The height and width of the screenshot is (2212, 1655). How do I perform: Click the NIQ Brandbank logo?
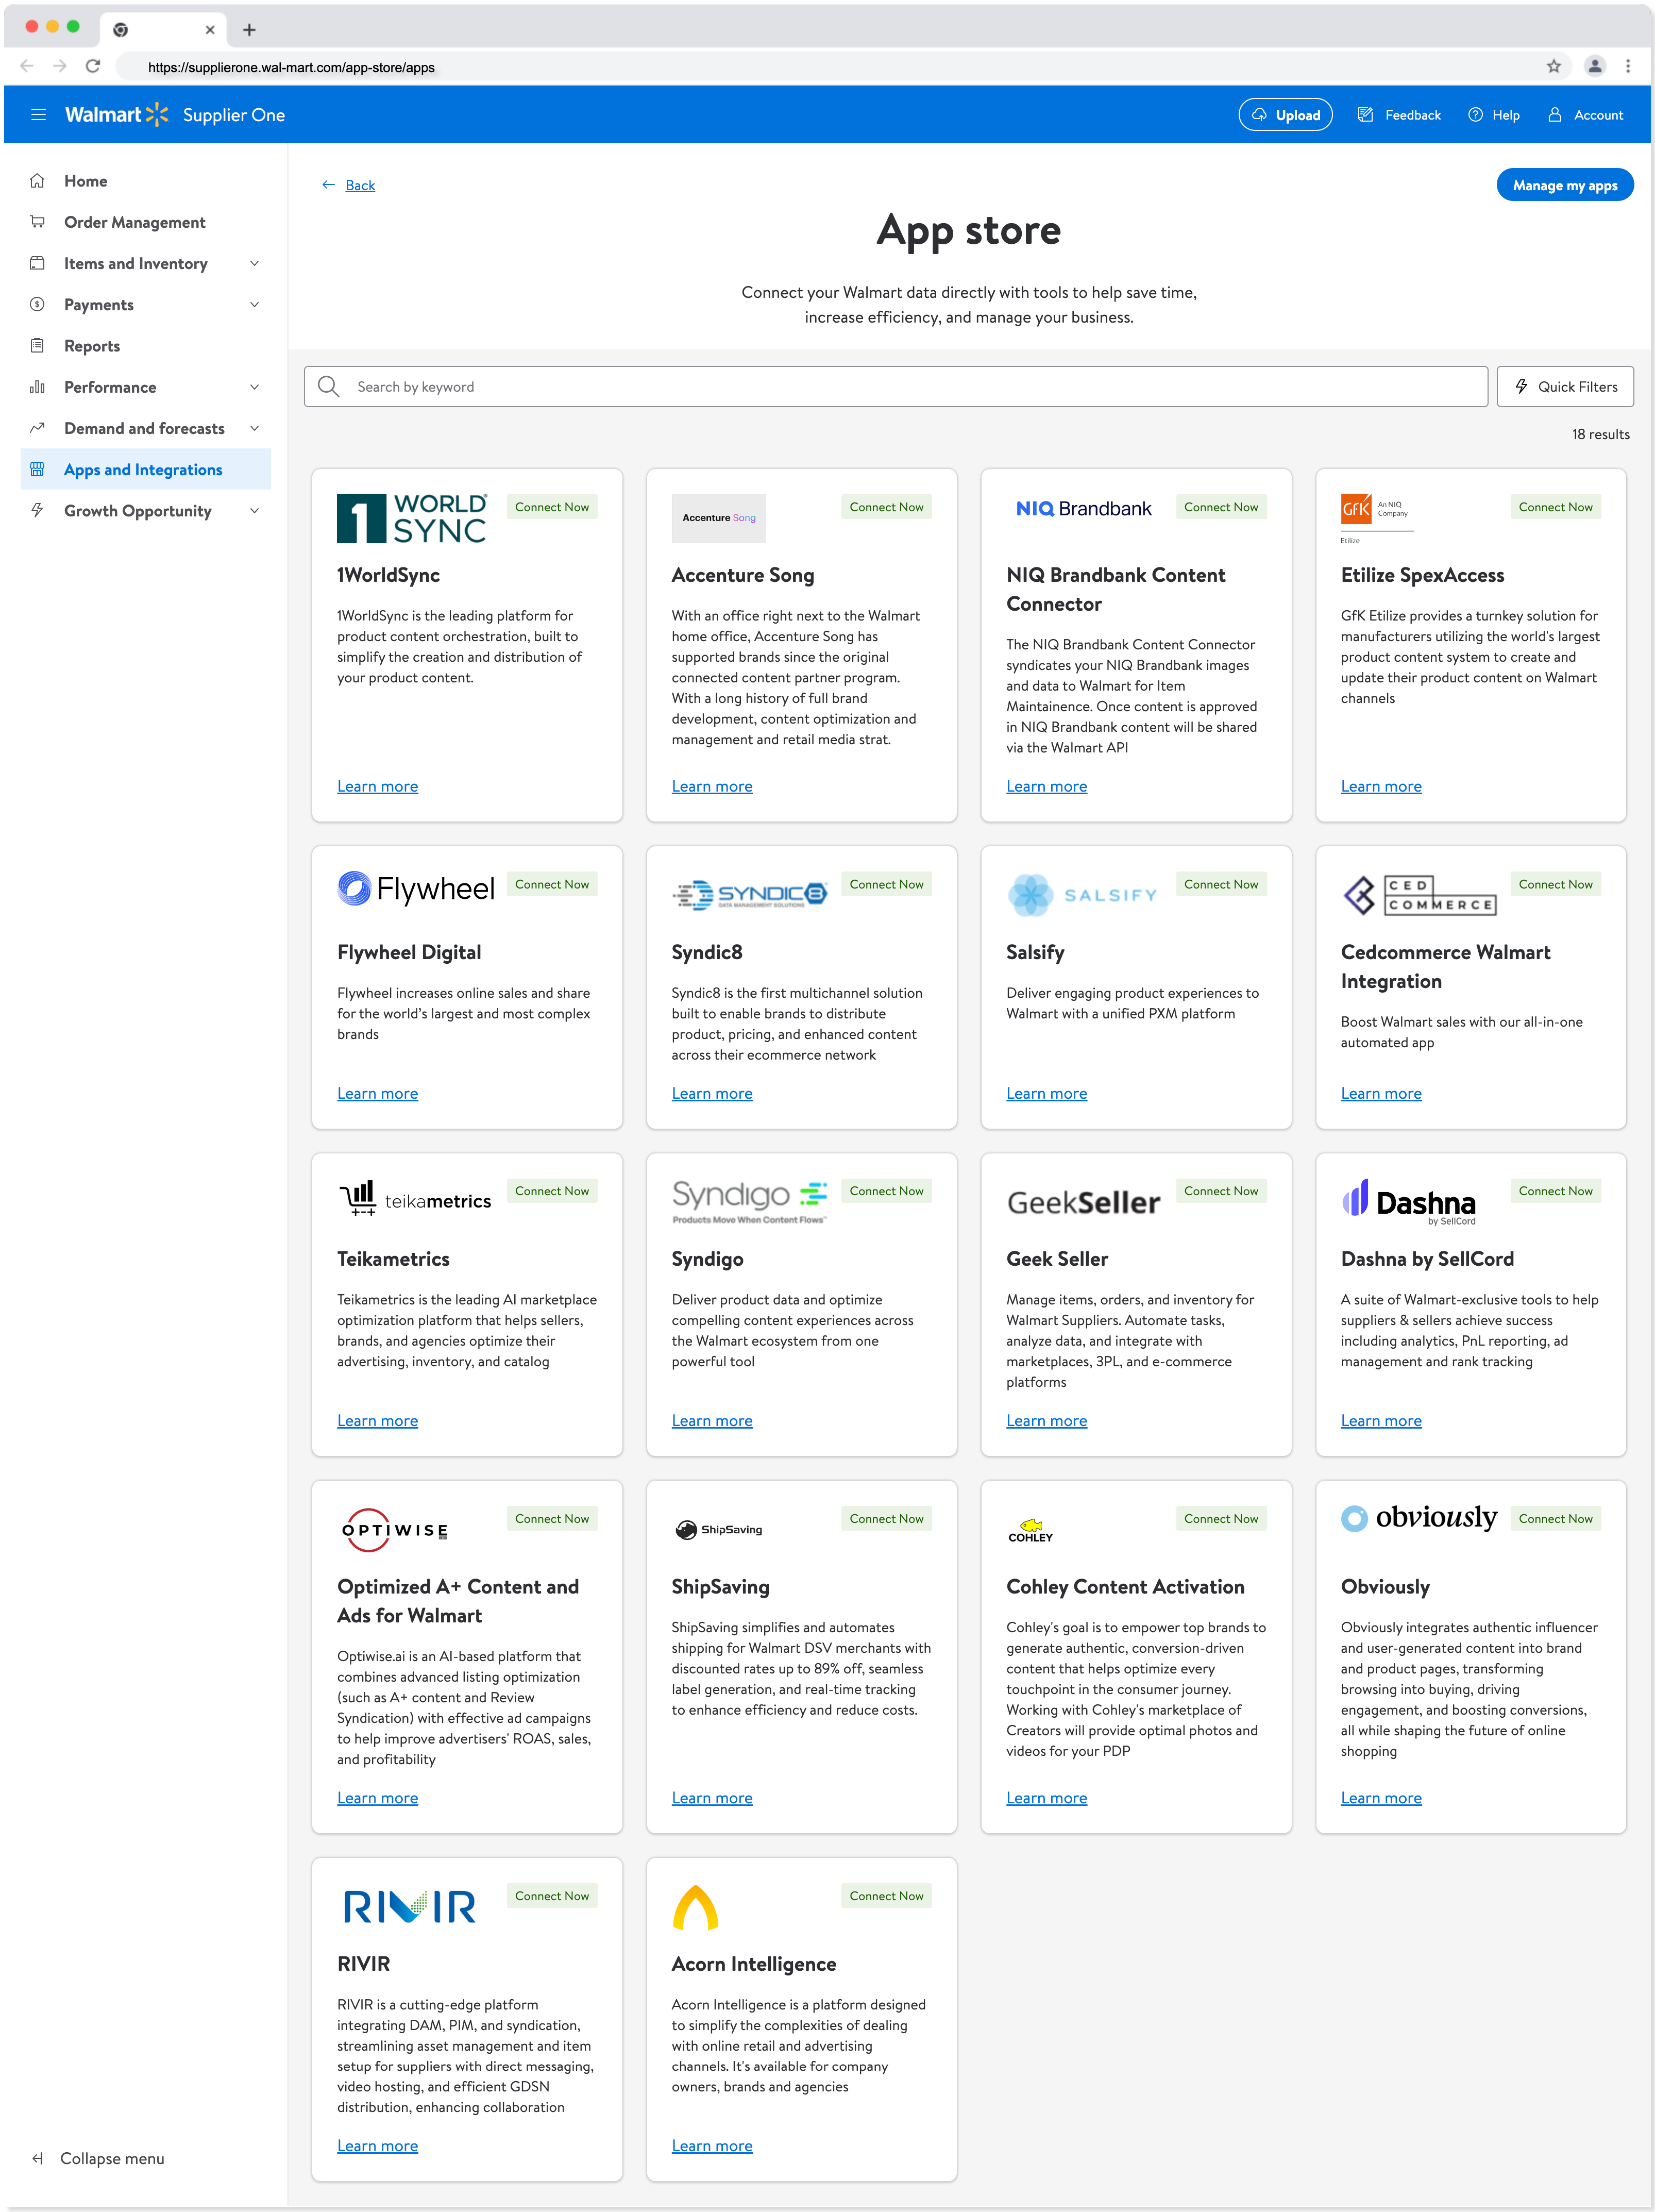pos(1083,509)
